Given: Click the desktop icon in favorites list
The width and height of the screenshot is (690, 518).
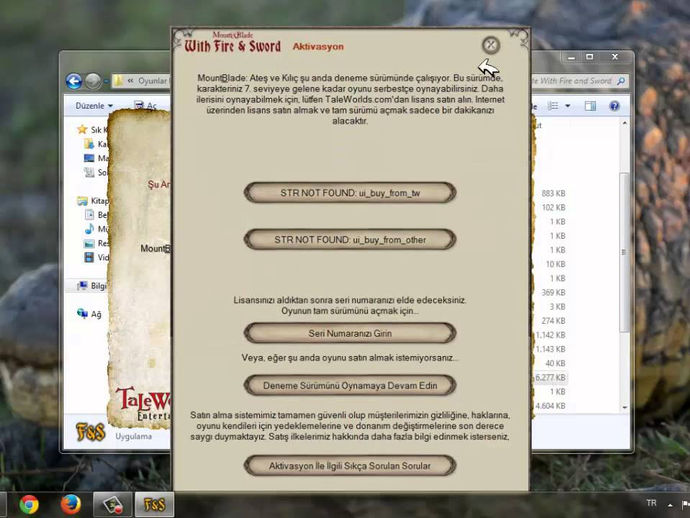Looking at the screenshot, I should pyautogui.click(x=89, y=158).
